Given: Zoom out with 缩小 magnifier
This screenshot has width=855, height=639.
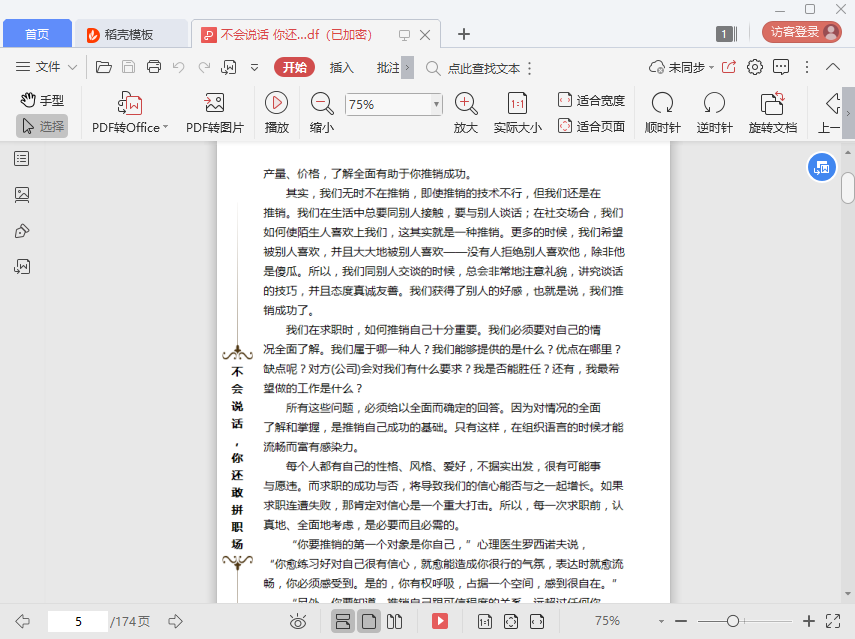Looking at the screenshot, I should click(322, 113).
